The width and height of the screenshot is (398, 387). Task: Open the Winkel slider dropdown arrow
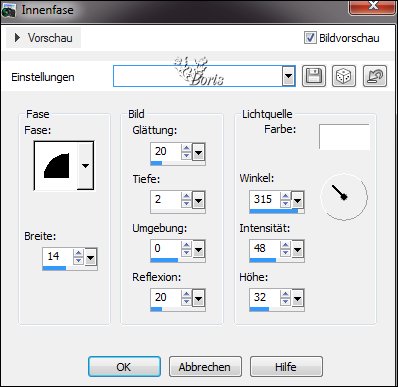[x=297, y=200]
